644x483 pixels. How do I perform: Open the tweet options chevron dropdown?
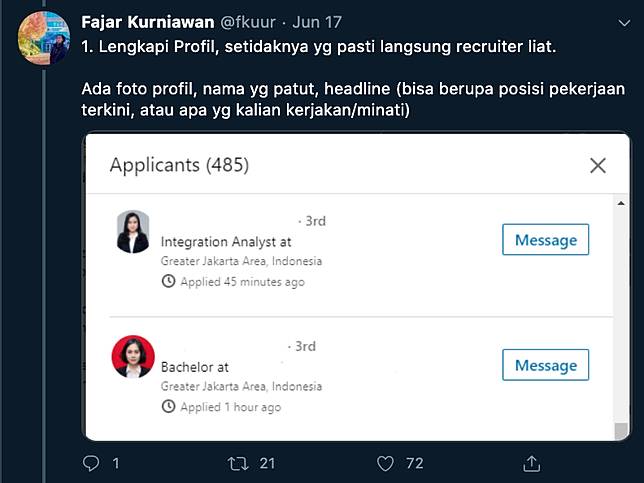click(x=624, y=23)
